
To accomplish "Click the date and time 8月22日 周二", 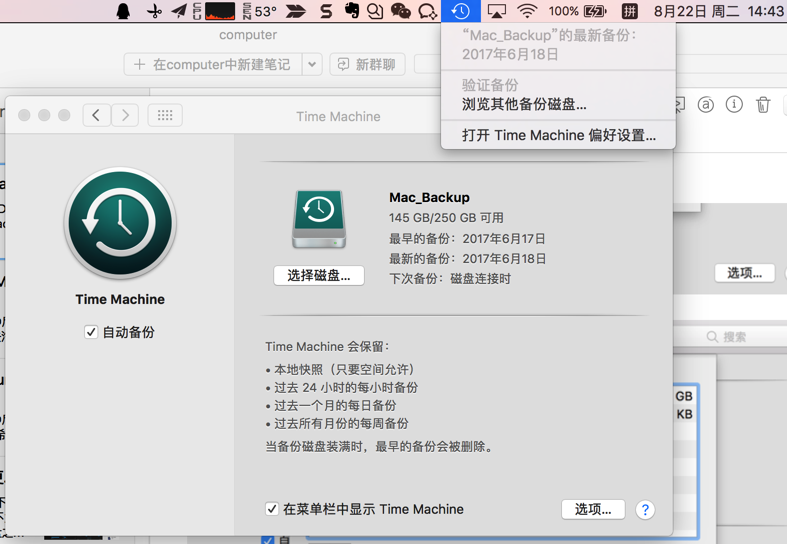I will (697, 11).
